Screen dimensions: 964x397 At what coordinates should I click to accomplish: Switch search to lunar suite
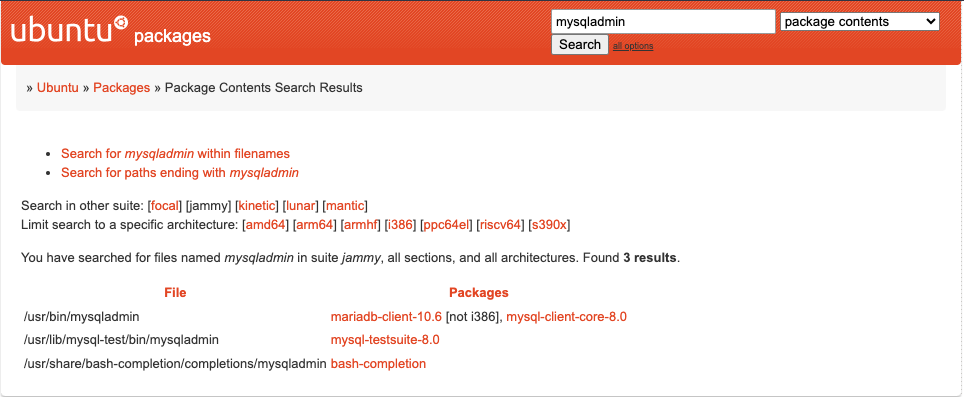(x=301, y=206)
